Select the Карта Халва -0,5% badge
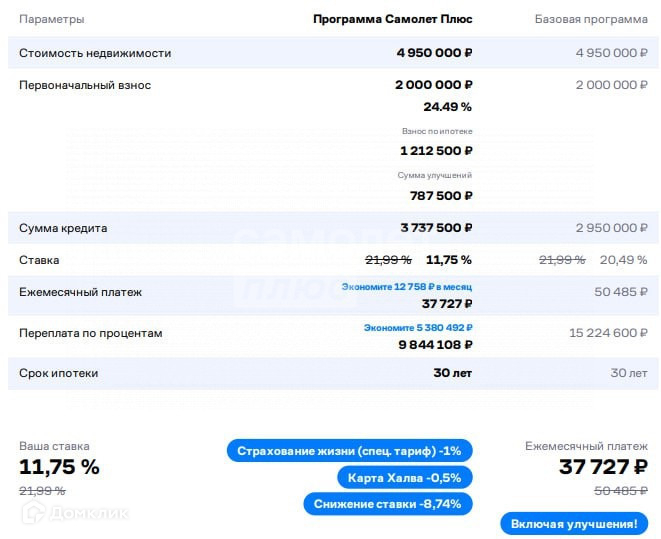 404,477
